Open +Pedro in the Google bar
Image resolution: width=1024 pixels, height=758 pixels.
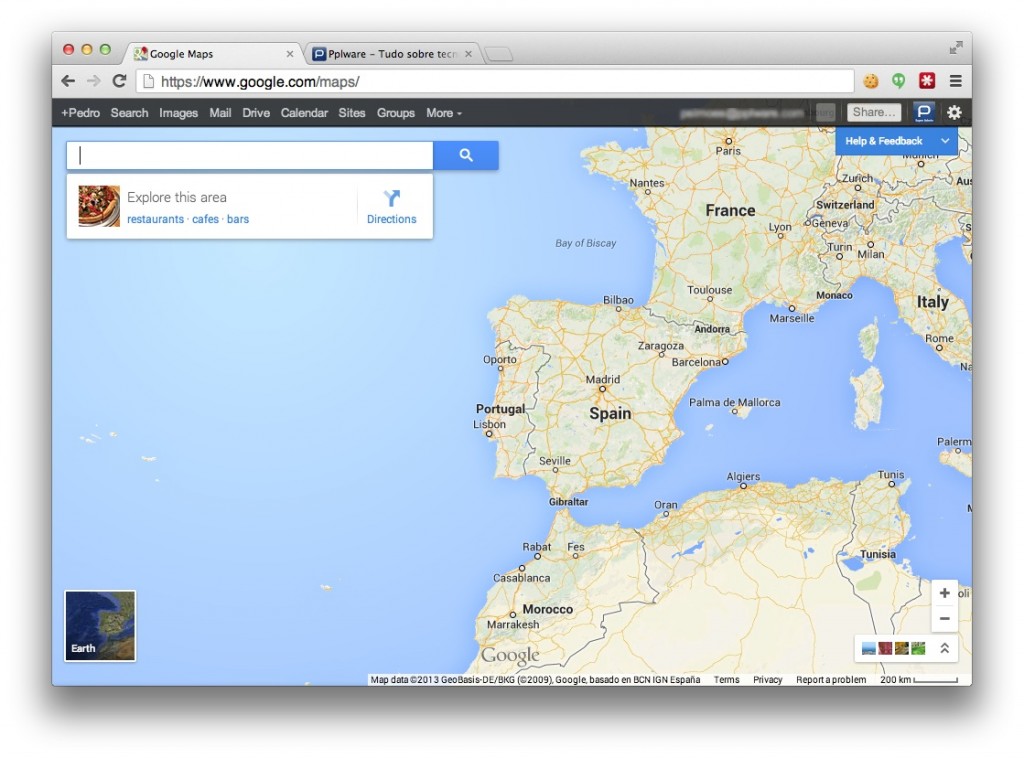click(80, 113)
